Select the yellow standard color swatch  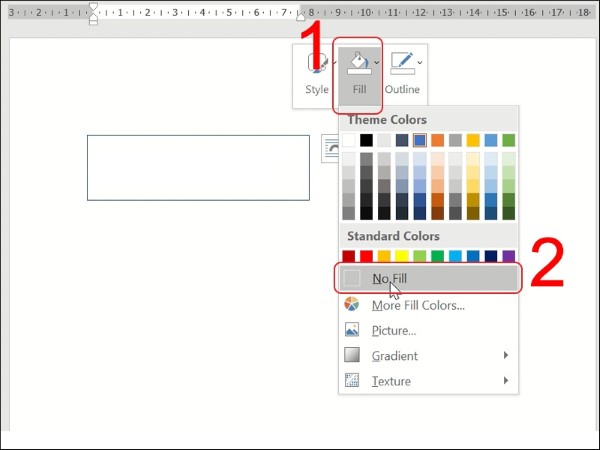point(402,256)
